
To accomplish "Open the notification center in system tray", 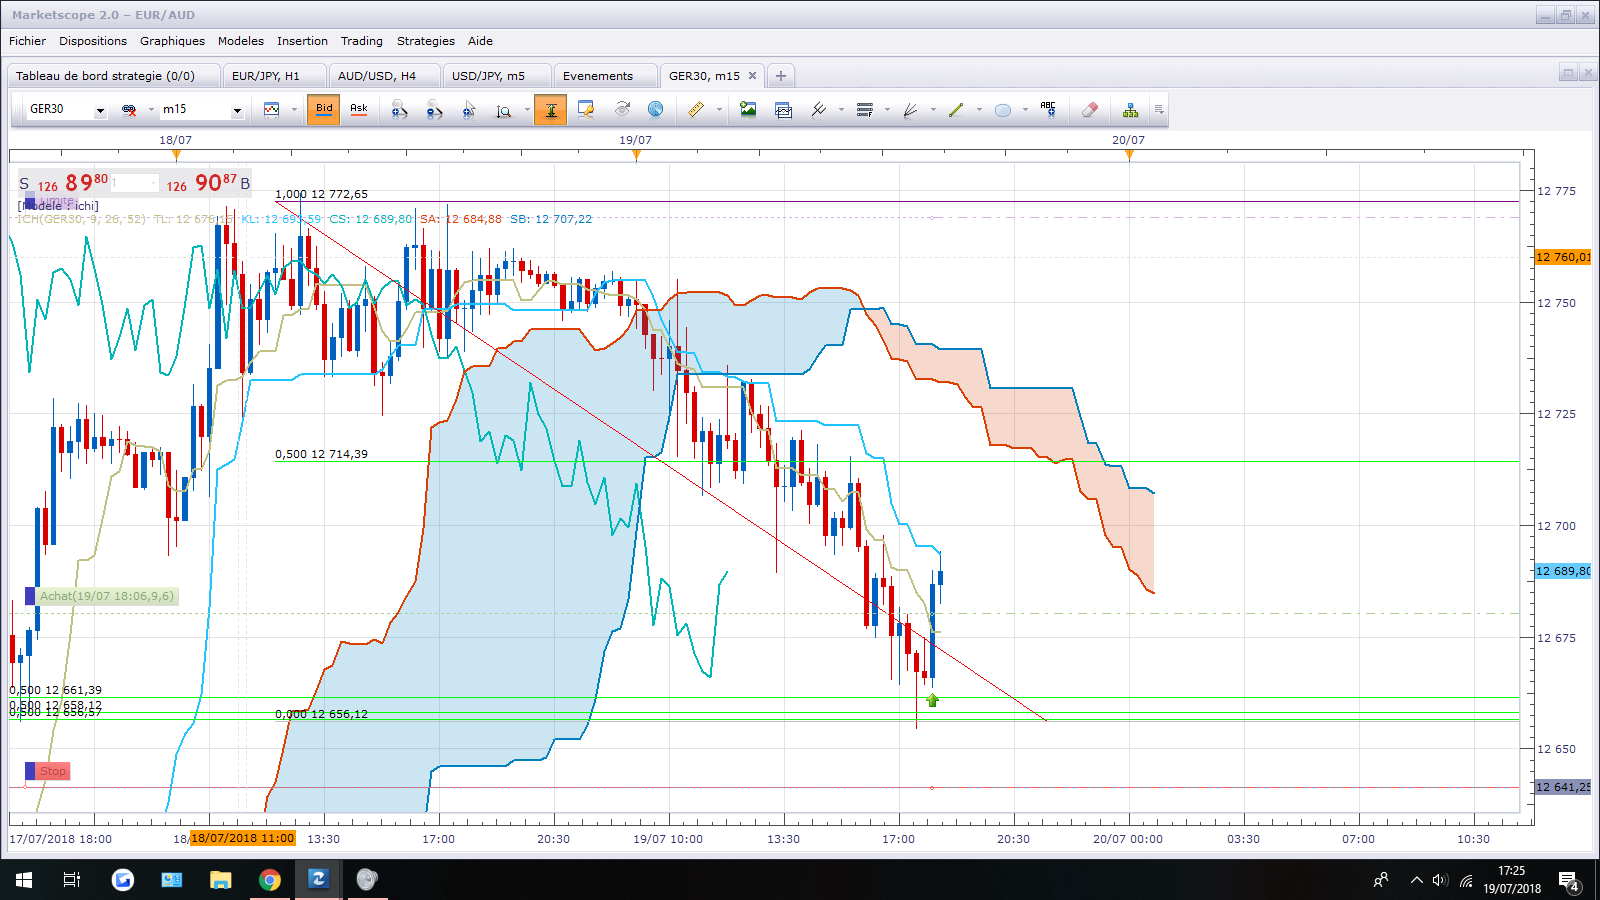I will pos(1568,880).
